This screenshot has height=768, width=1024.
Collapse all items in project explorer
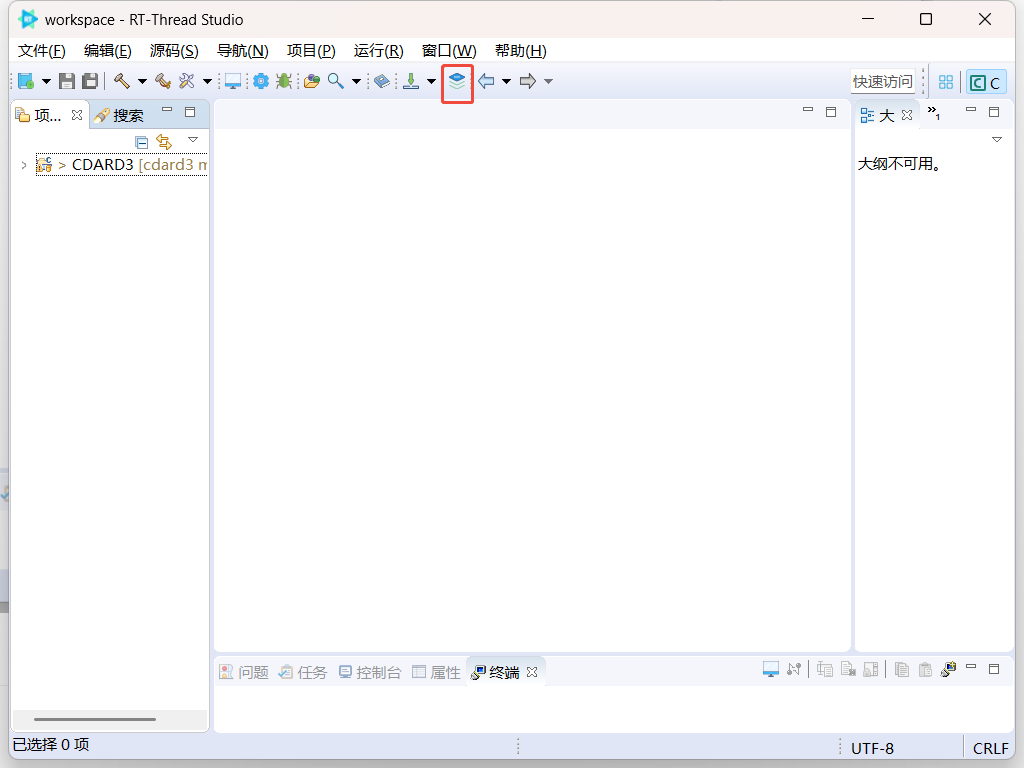point(142,142)
